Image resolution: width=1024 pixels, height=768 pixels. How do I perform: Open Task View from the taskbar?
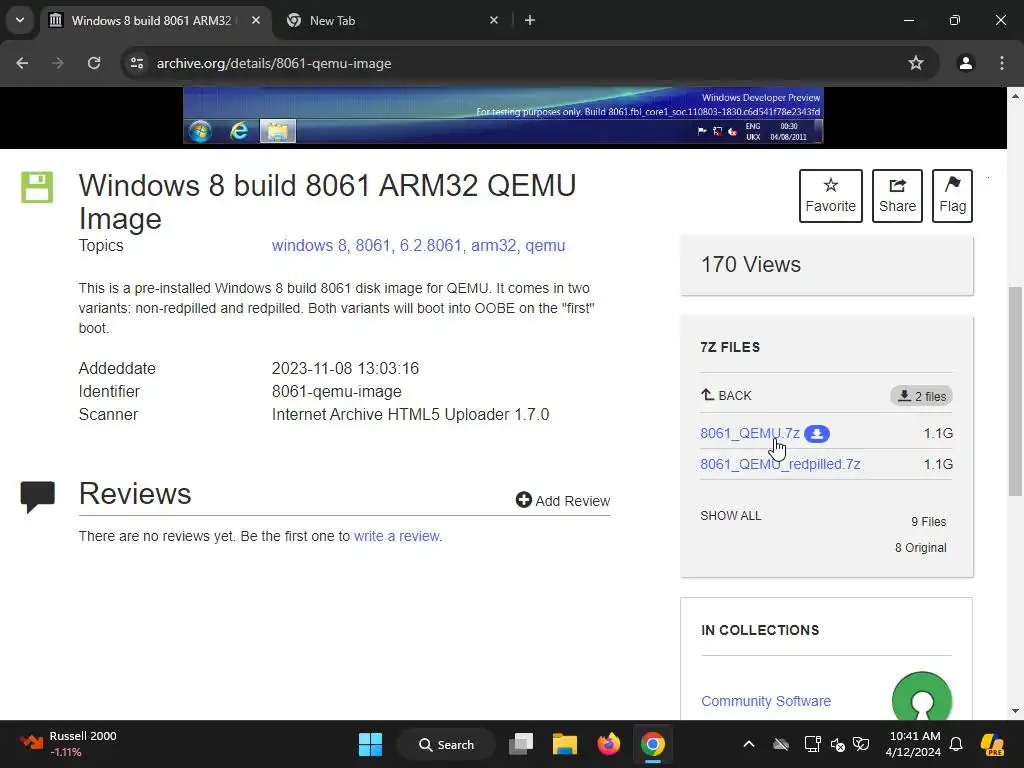(520, 744)
